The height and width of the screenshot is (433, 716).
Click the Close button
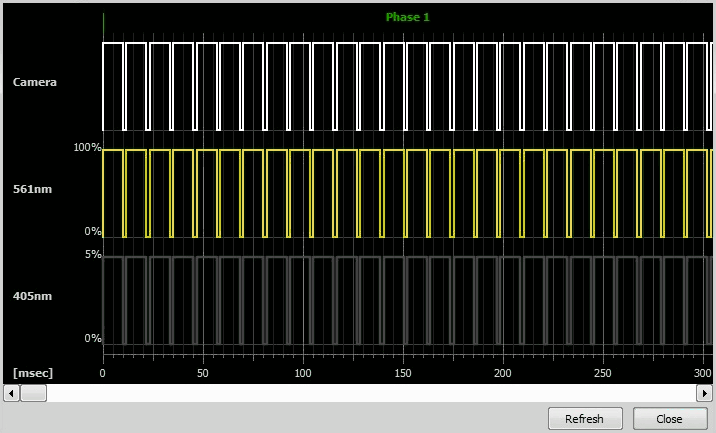pos(669,418)
